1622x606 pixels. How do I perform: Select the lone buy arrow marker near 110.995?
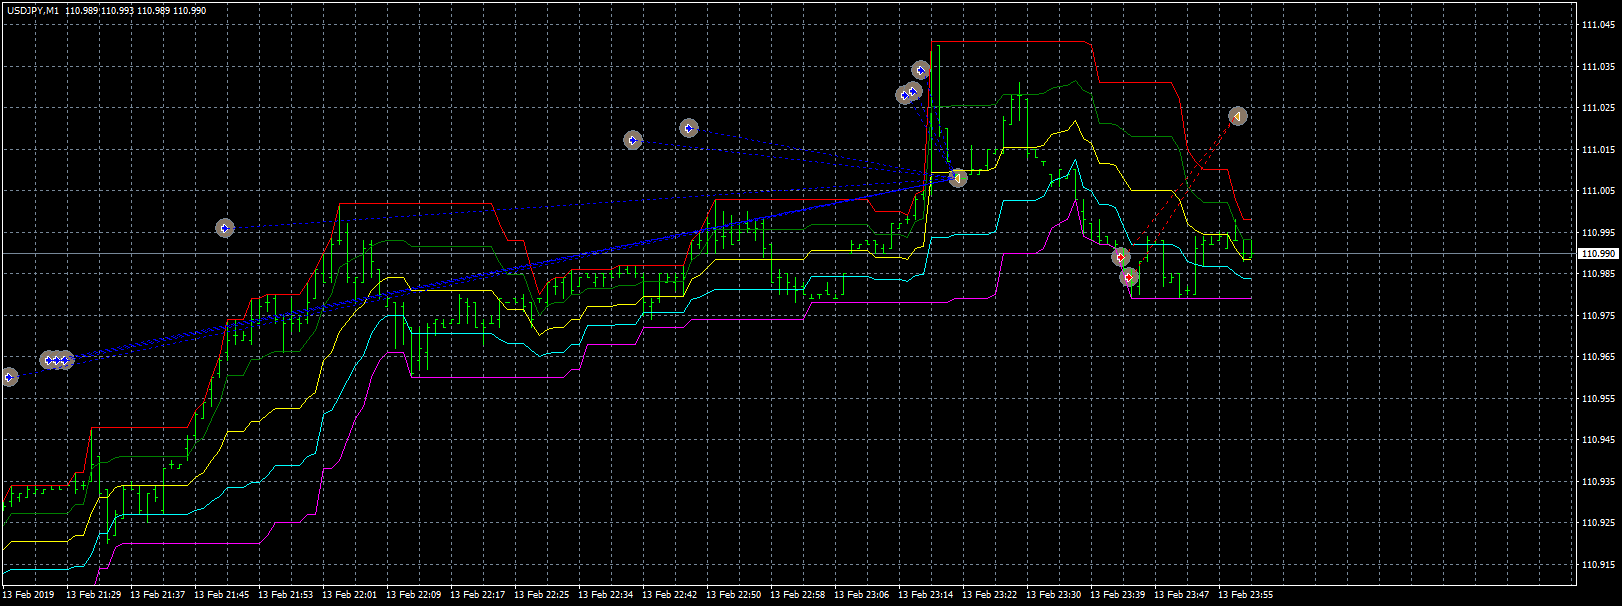click(225, 228)
